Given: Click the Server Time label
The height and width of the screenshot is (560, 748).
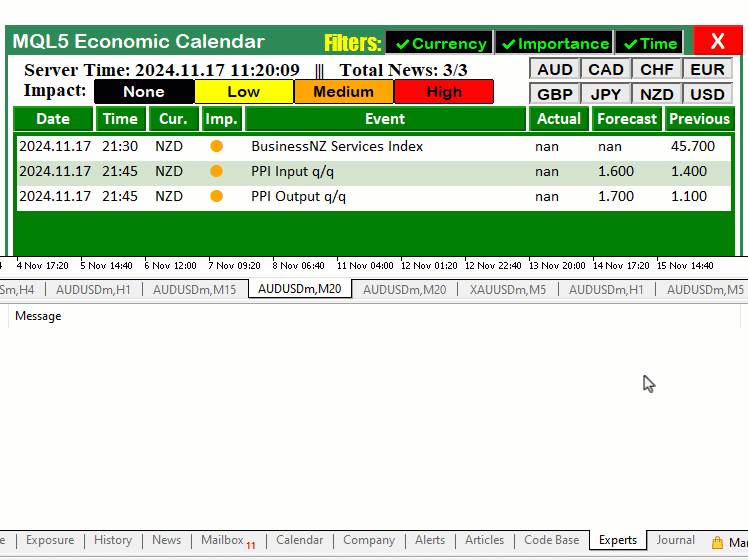Looking at the screenshot, I should [162, 70].
